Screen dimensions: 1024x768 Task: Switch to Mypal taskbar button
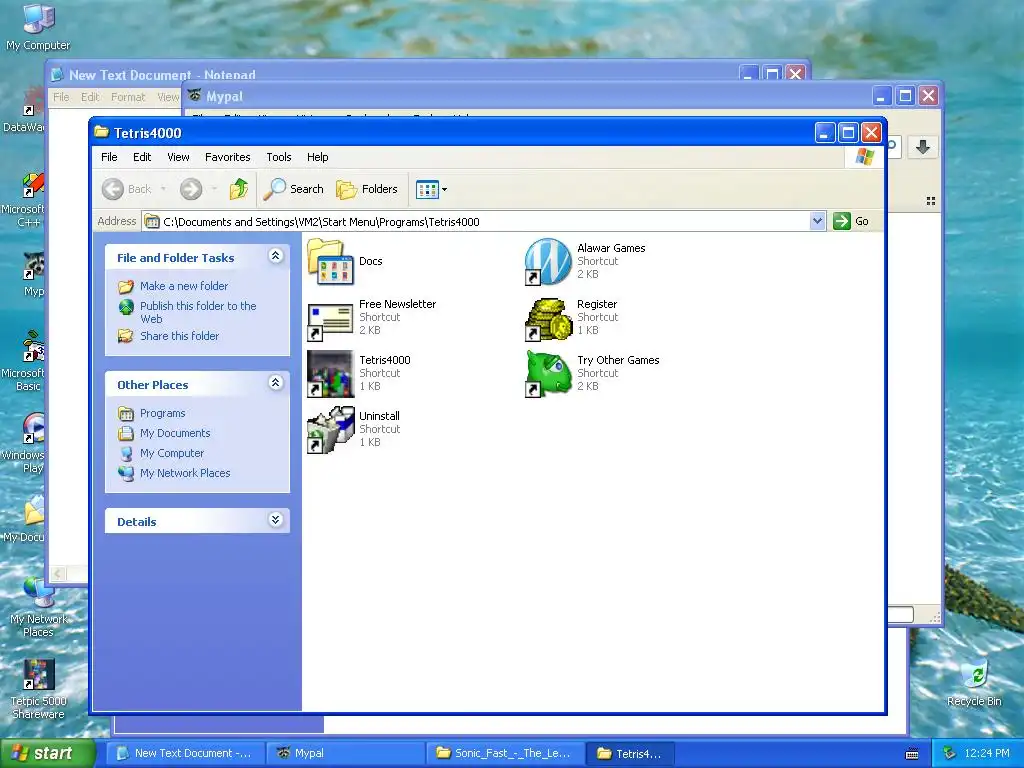pyautogui.click(x=345, y=753)
